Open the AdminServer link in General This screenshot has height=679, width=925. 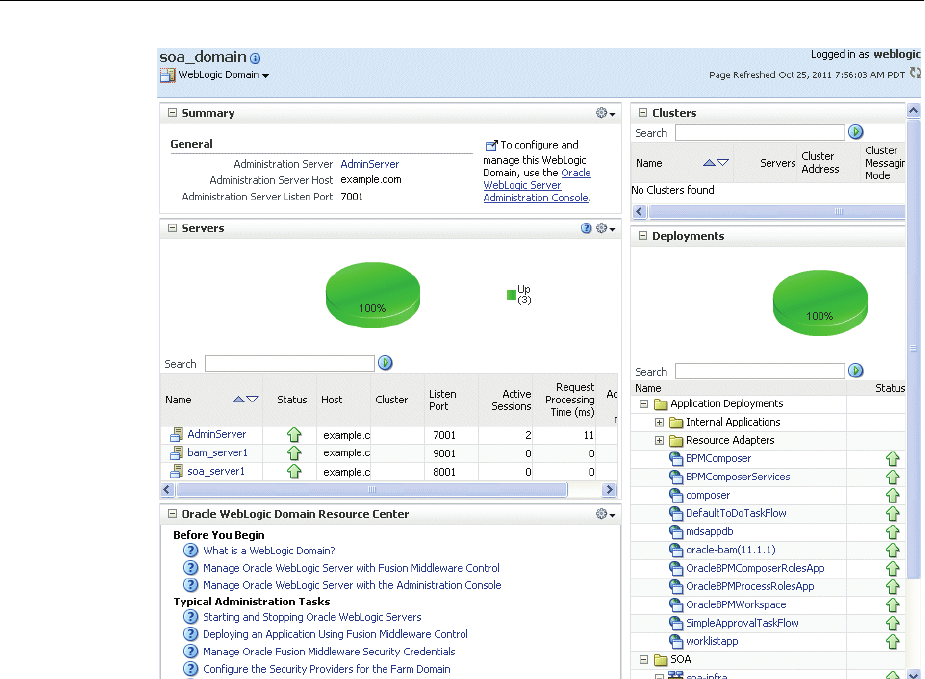point(369,164)
